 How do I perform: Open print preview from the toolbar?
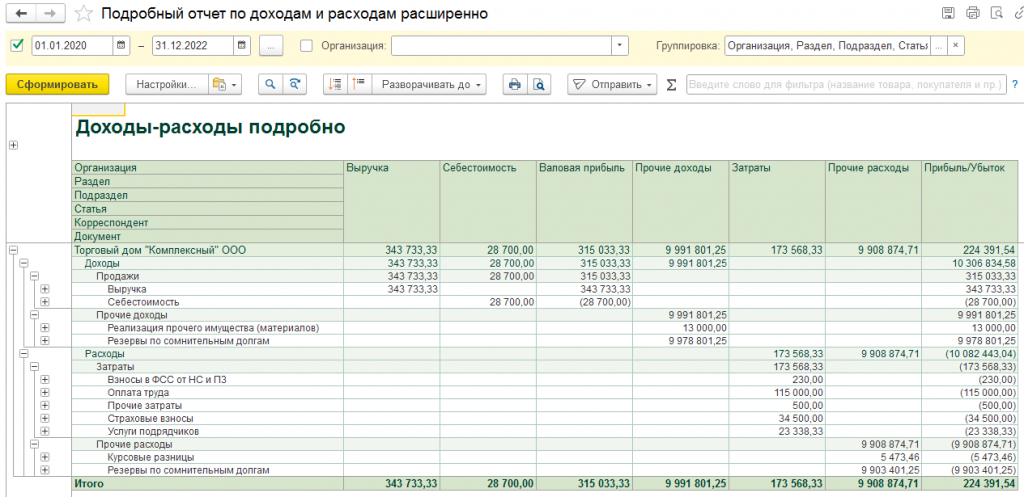[x=539, y=84]
